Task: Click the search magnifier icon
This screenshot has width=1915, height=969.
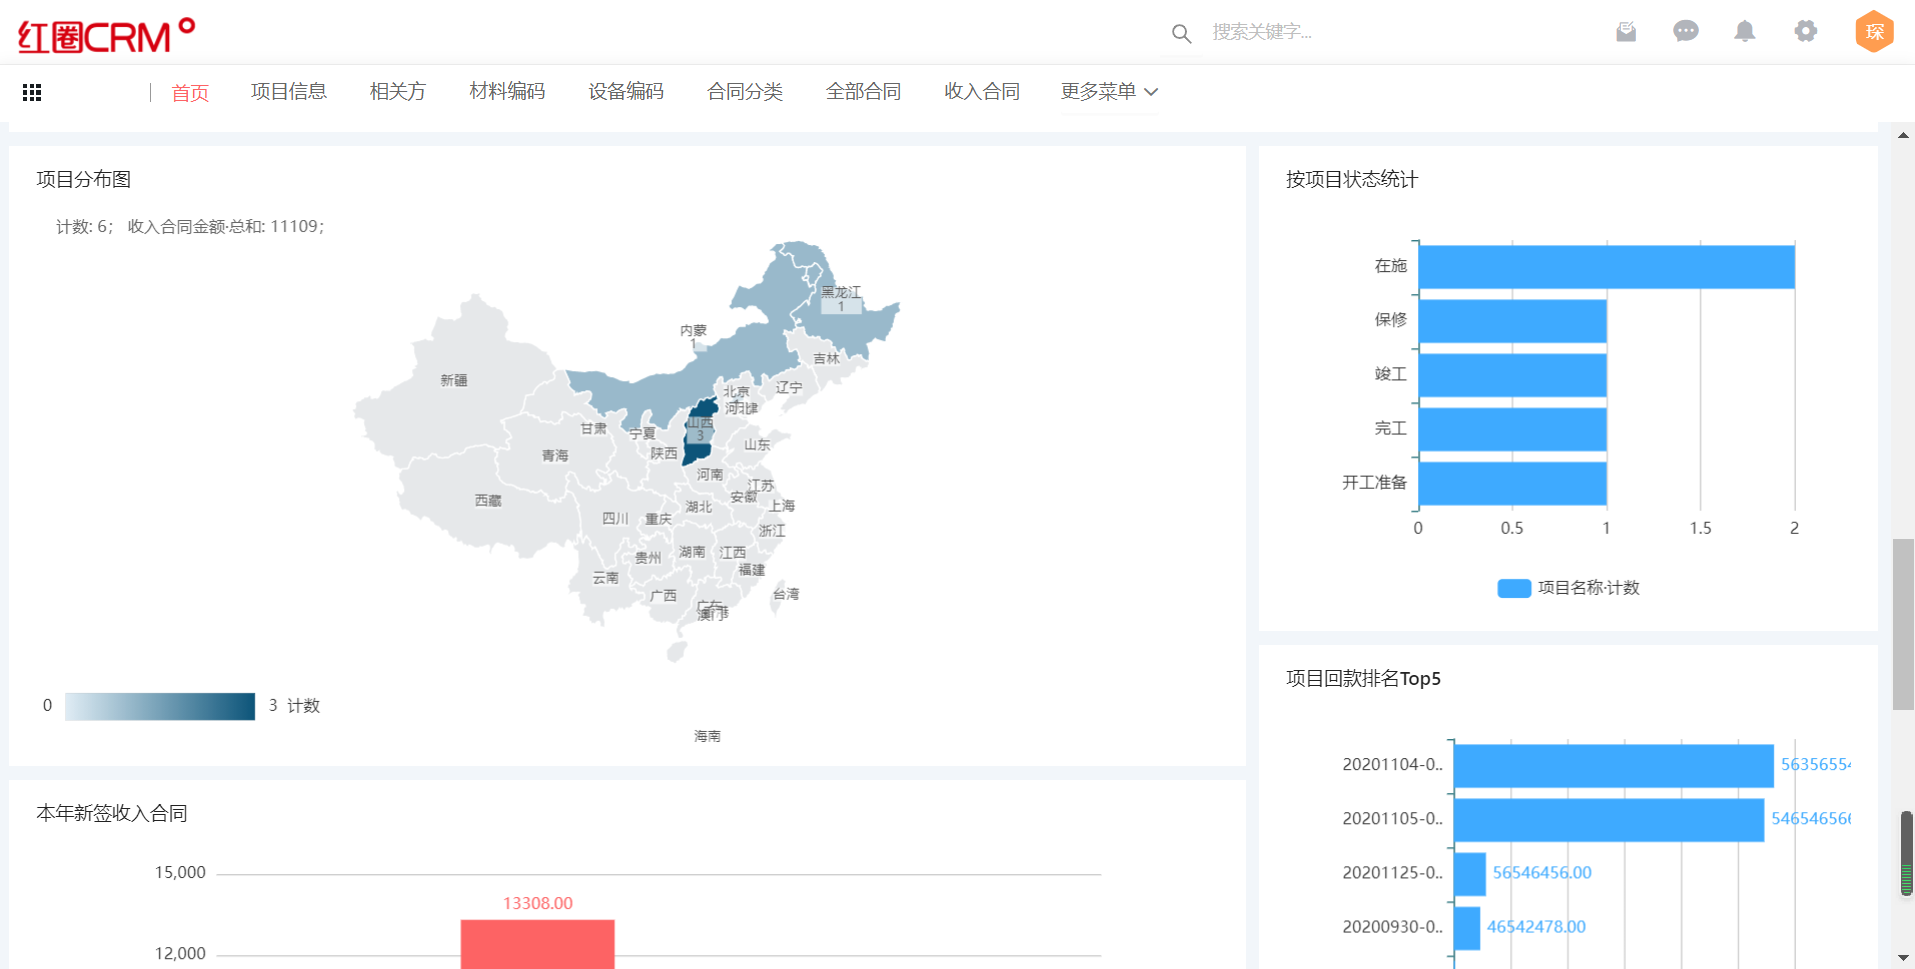Action: tap(1181, 33)
